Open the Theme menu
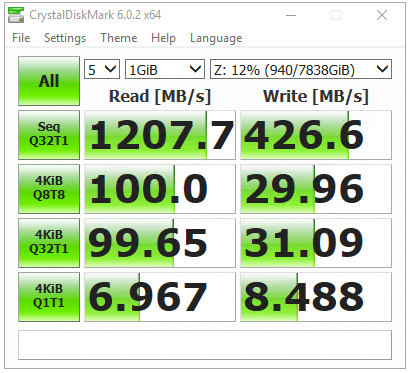 pyautogui.click(x=119, y=38)
